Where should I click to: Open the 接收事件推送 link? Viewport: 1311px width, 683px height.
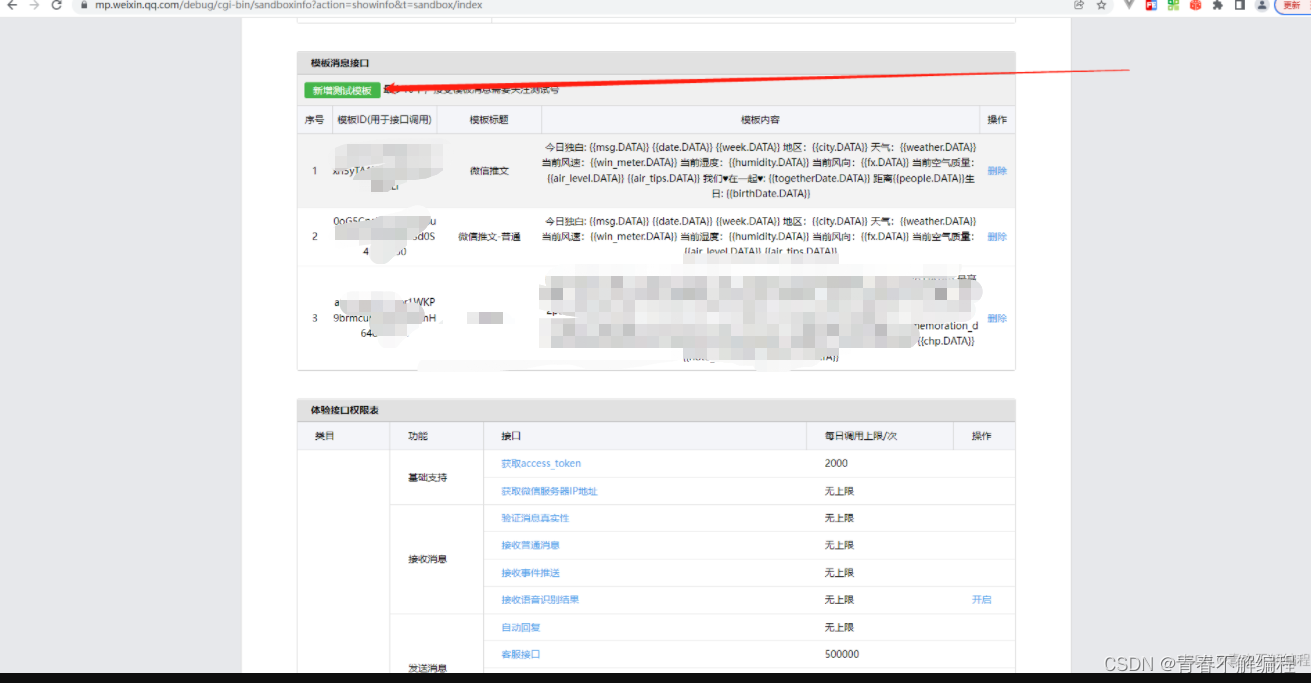tap(530, 573)
